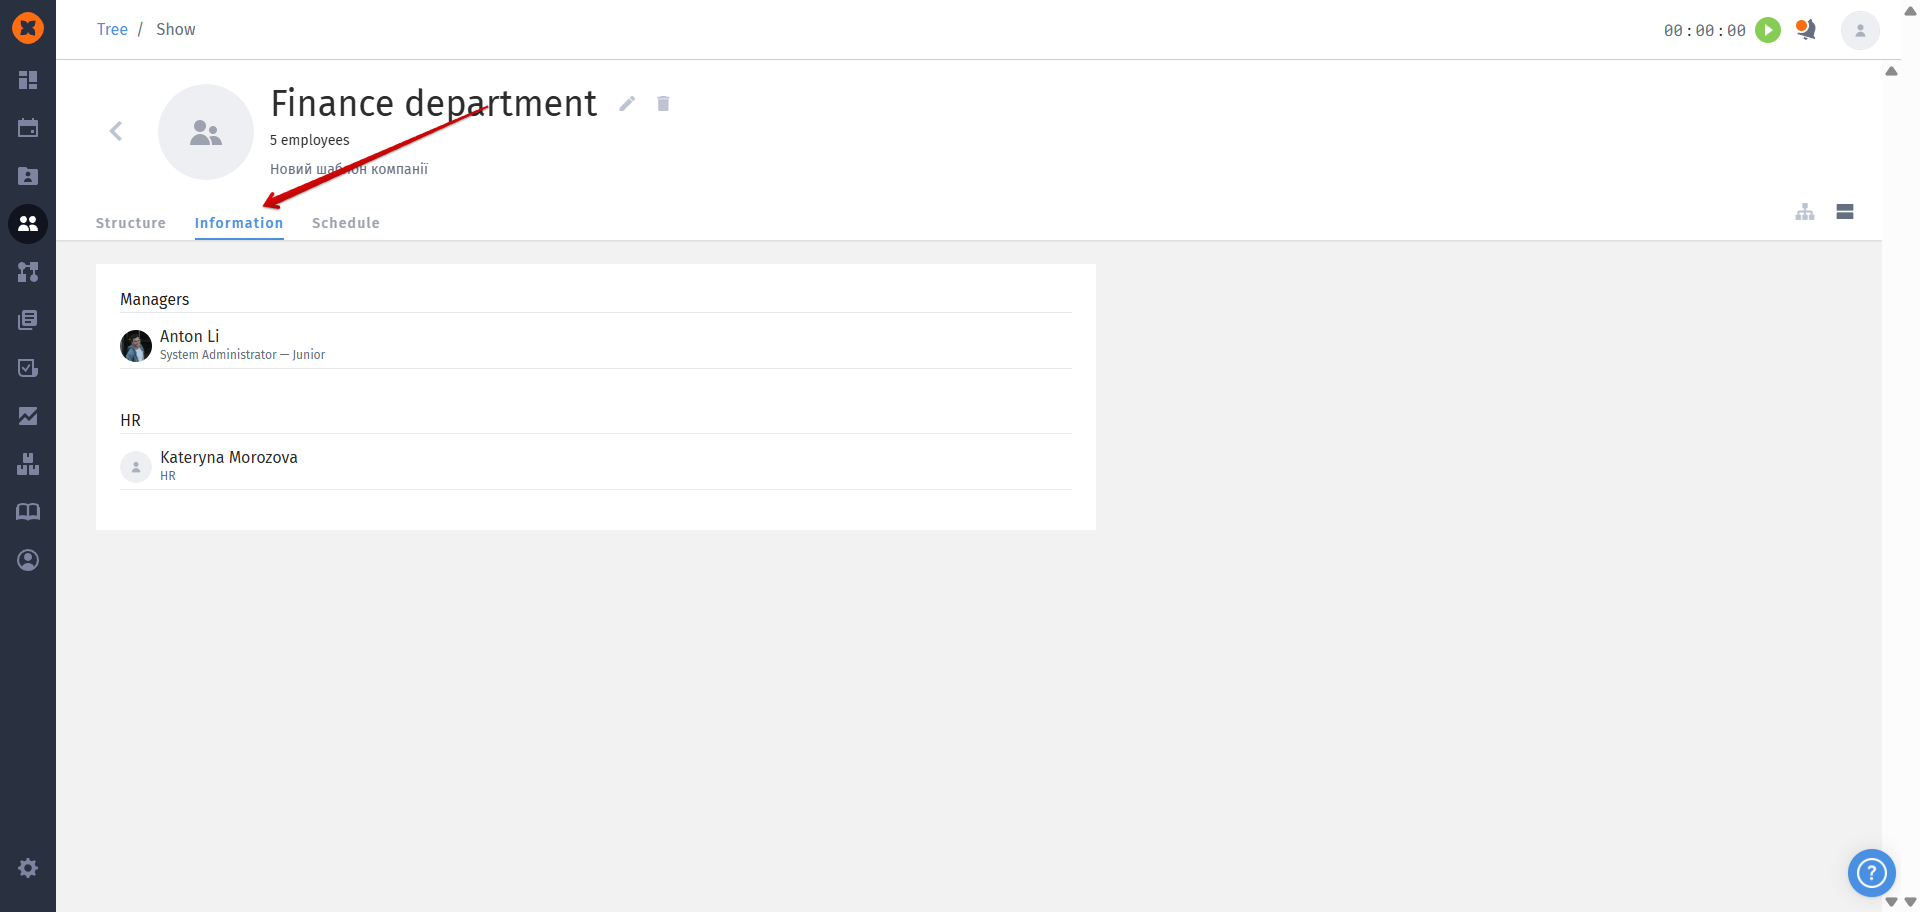Screen dimensions: 1920x912
Task: Open the user profile avatar menu
Action: [x=1860, y=30]
